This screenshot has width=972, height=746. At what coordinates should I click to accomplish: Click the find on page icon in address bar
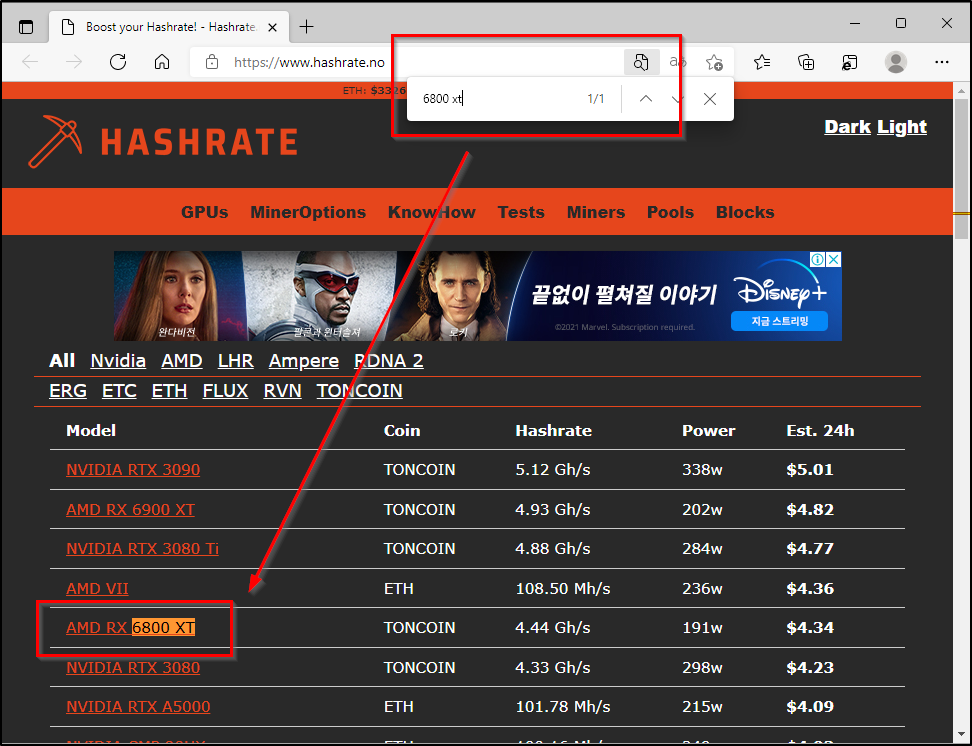pyautogui.click(x=641, y=62)
